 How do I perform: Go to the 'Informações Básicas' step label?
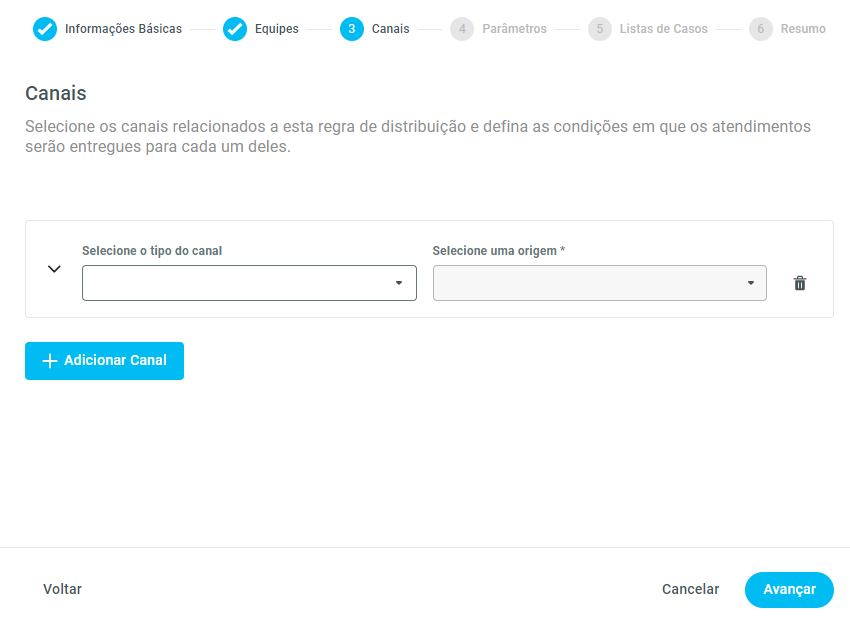[x=123, y=29]
